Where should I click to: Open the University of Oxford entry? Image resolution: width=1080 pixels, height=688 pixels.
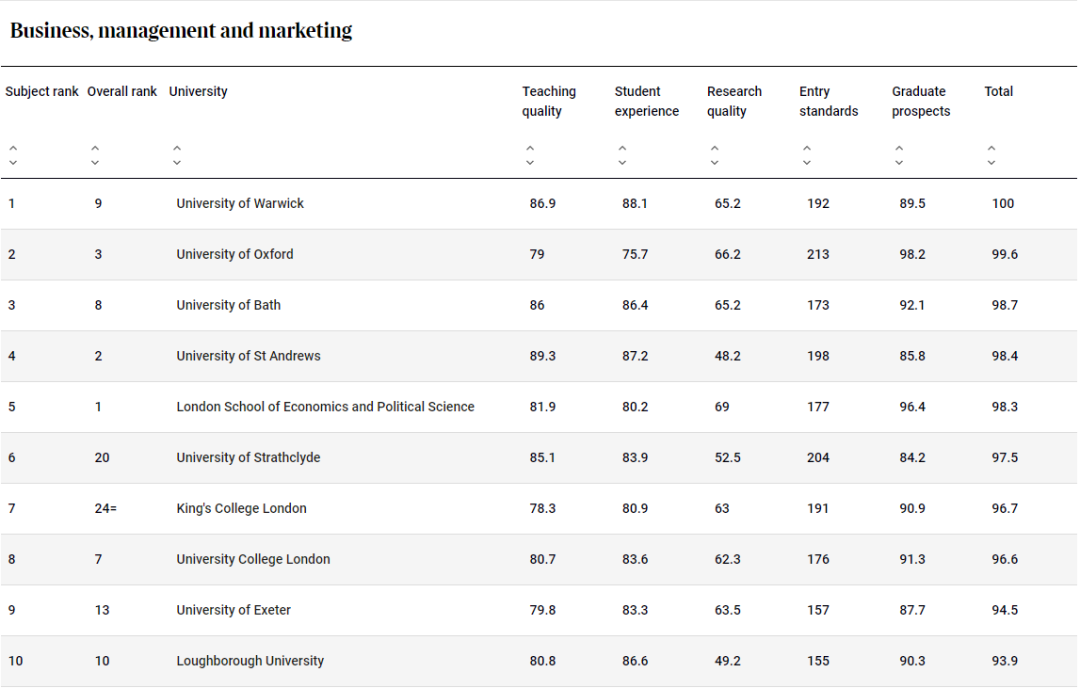[x=235, y=254]
